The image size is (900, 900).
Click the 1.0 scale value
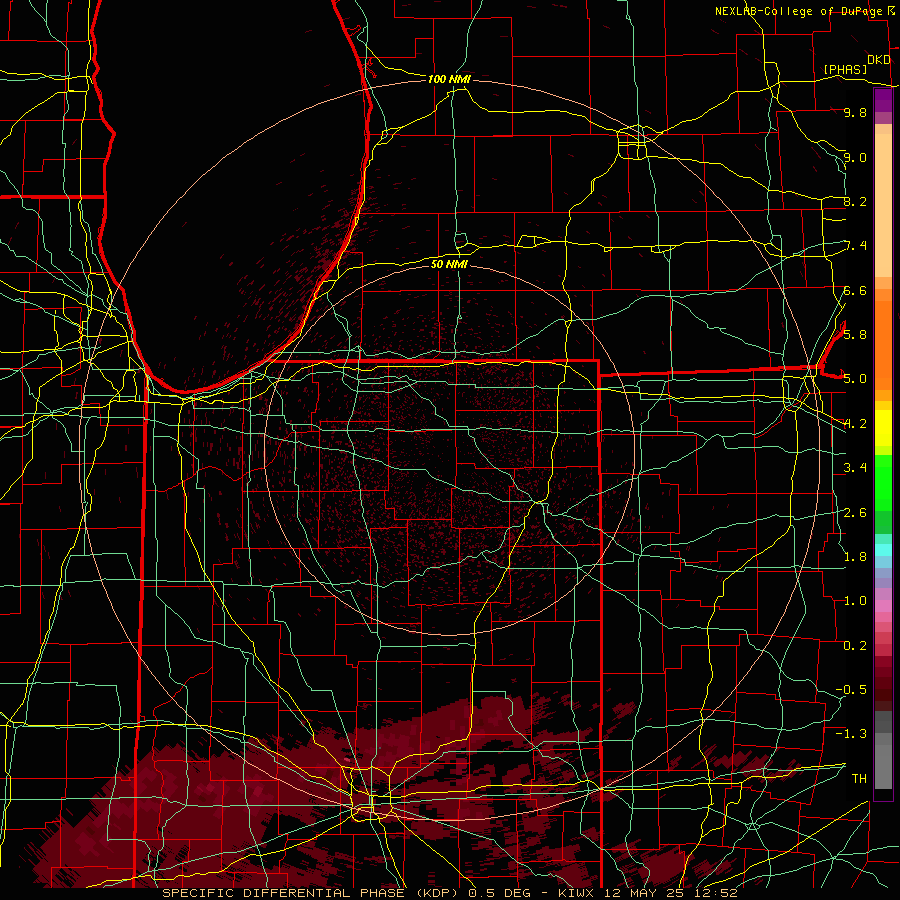coord(855,600)
